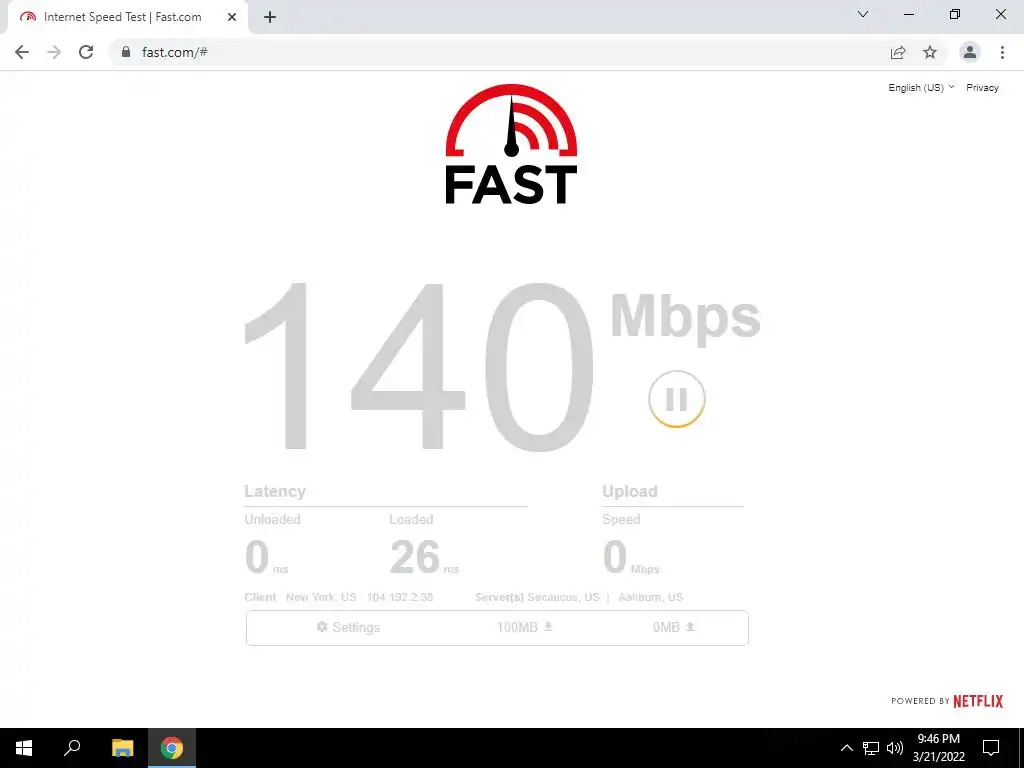The image size is (1024, 768).
Task: Click the fast.com address bar
Action: click(x=496, y=52)
